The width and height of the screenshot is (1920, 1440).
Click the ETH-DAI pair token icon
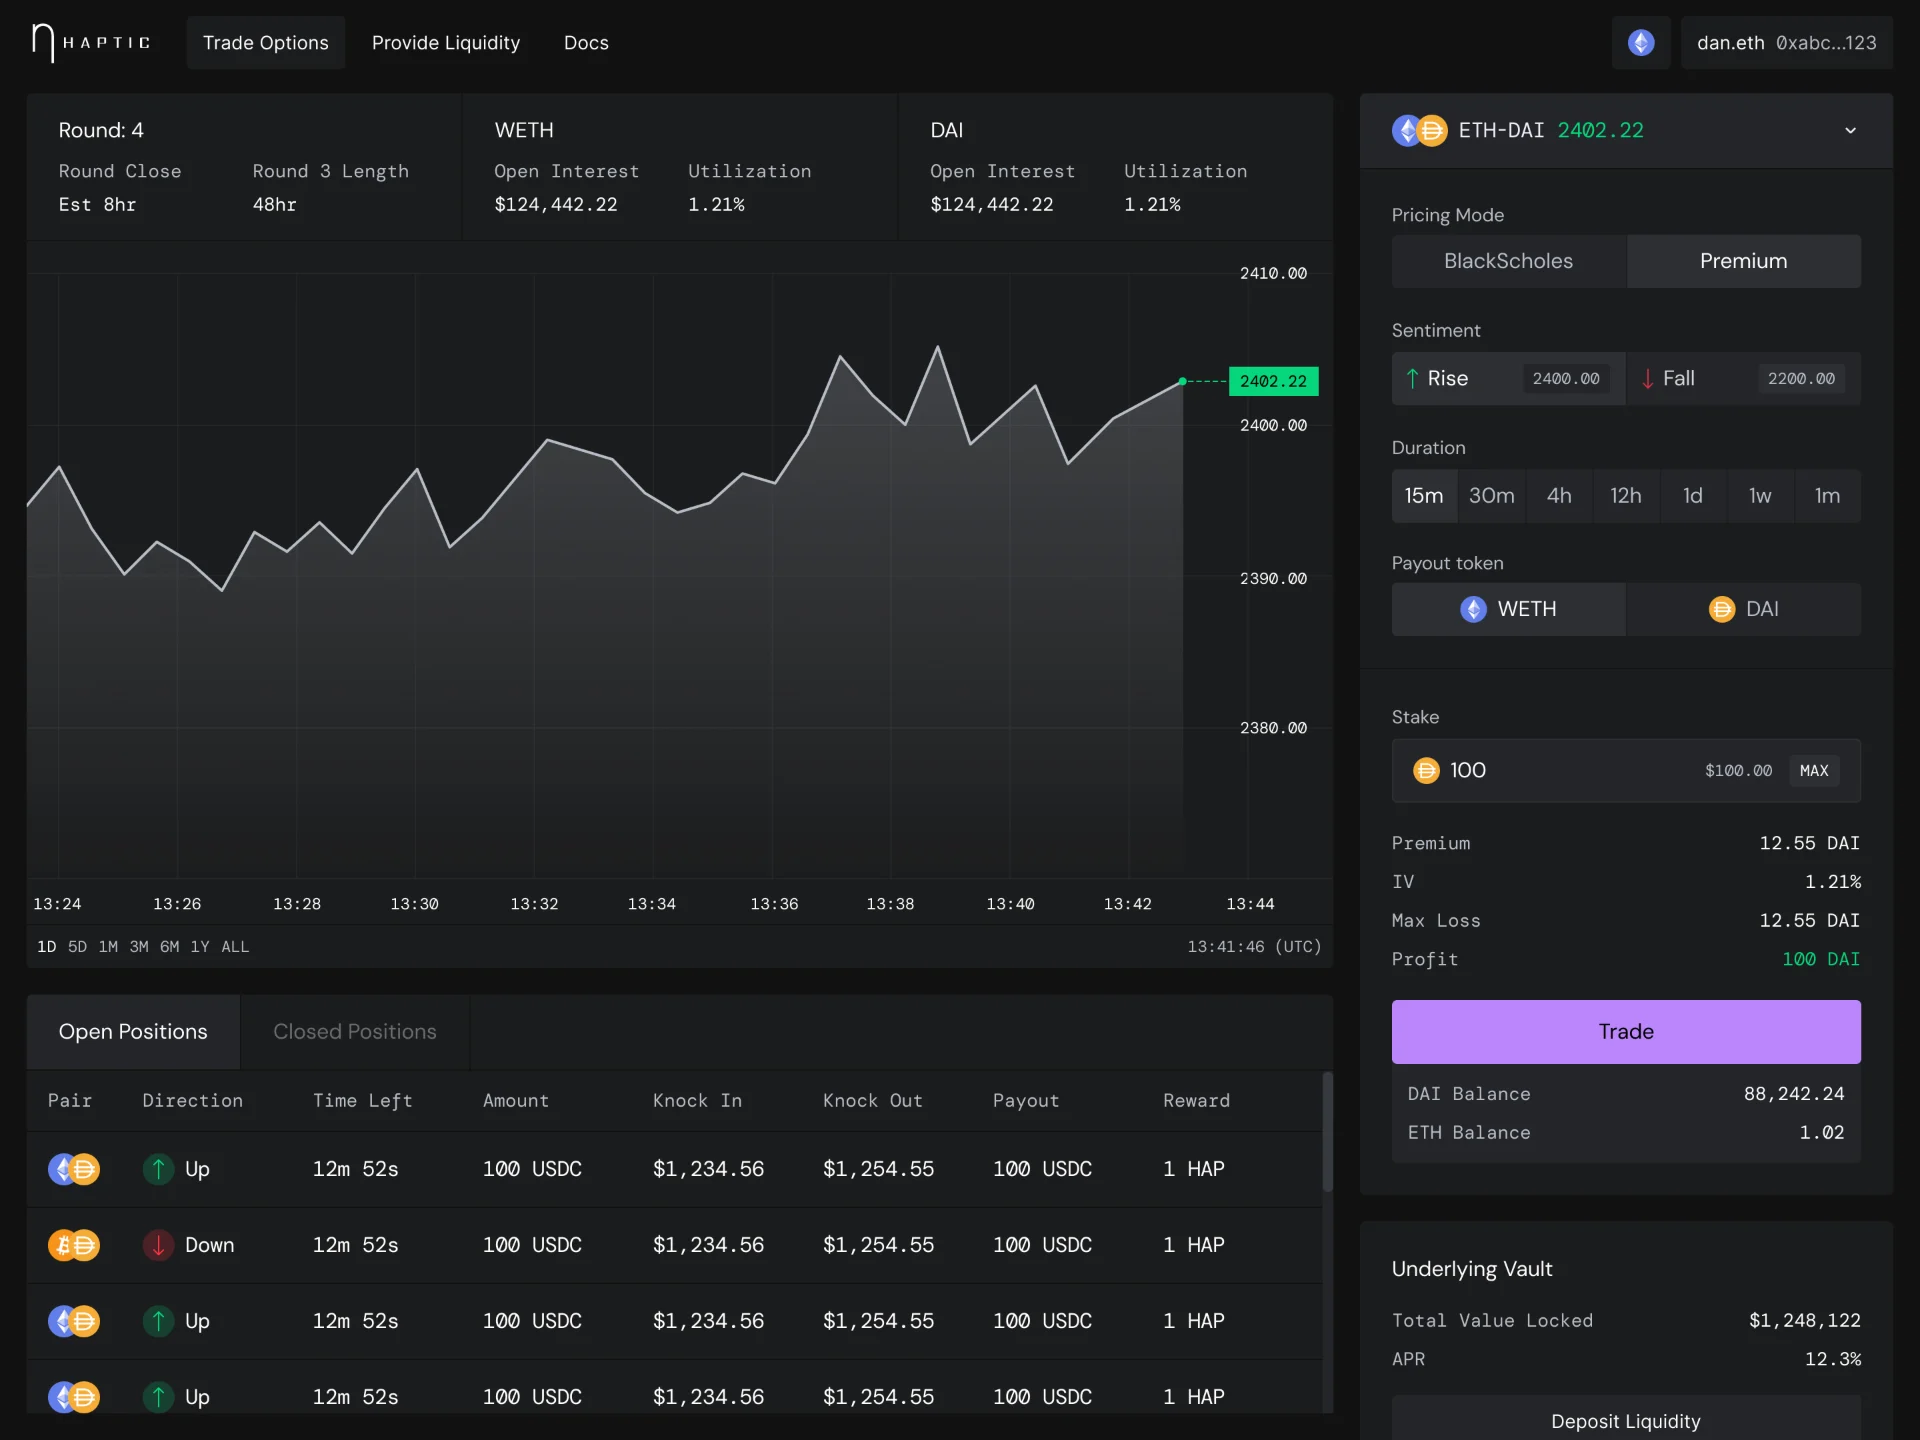tap(1419, 130)
